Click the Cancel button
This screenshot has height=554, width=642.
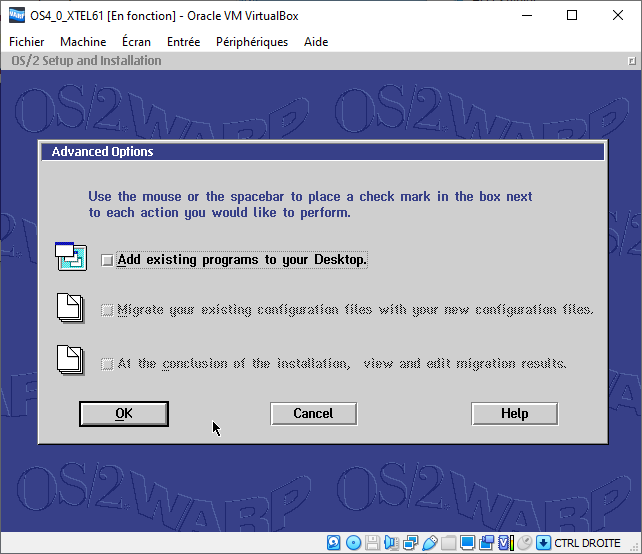[x=314, y=414]
